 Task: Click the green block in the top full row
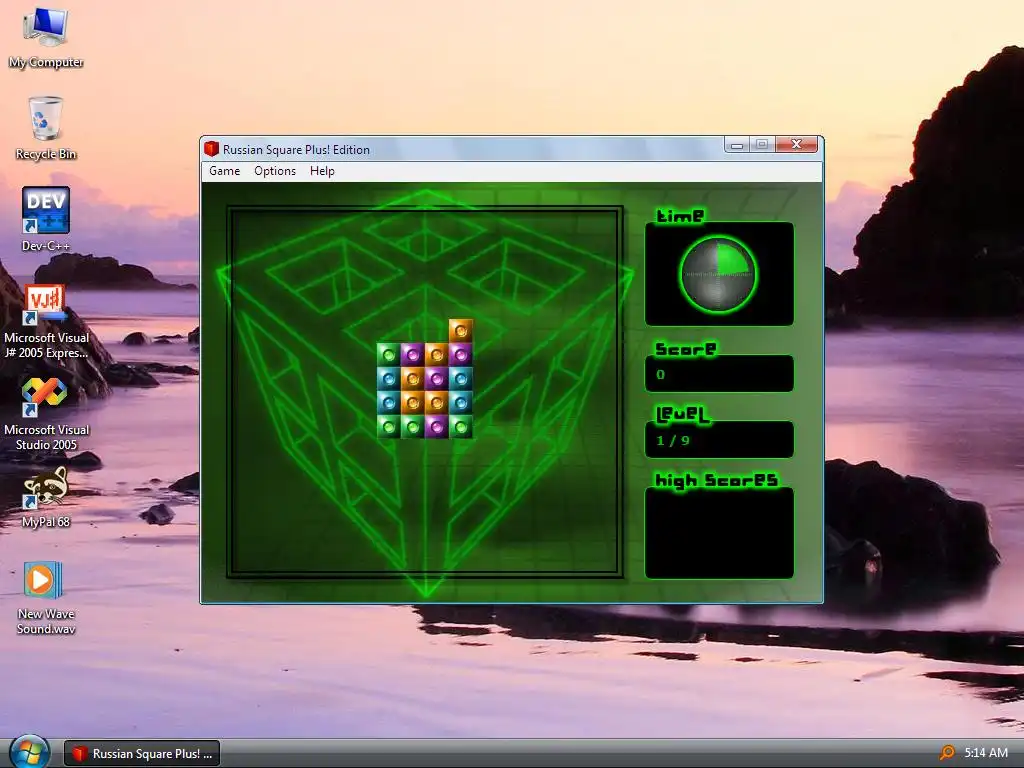tap(389, 355)
